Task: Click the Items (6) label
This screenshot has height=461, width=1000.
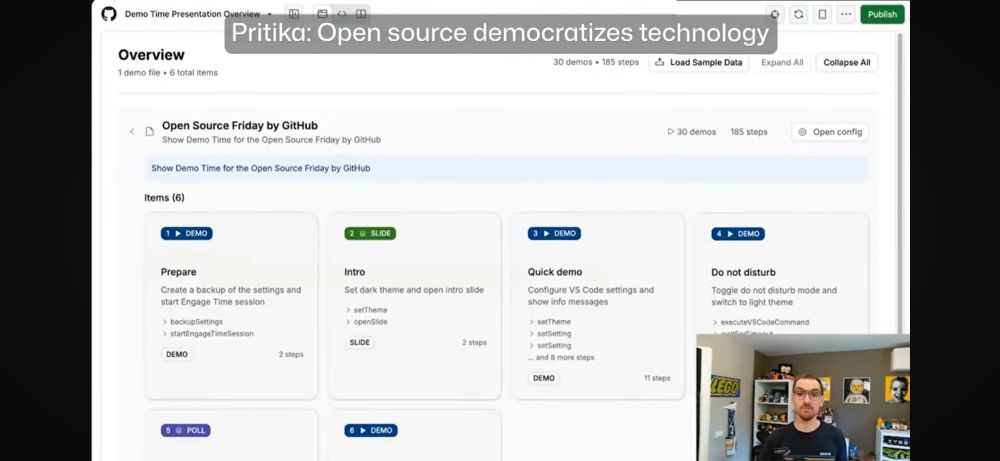Action: pyautogui.click(x=165, y=198)
